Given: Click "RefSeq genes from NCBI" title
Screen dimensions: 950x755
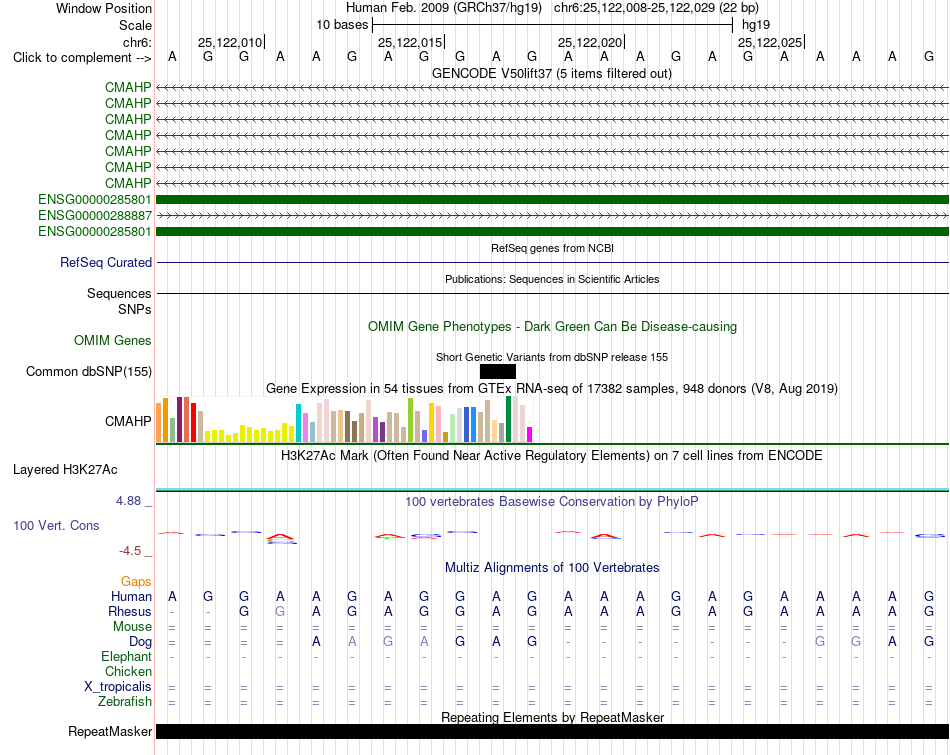Looking at the screenshot, I should pos(552,248).
